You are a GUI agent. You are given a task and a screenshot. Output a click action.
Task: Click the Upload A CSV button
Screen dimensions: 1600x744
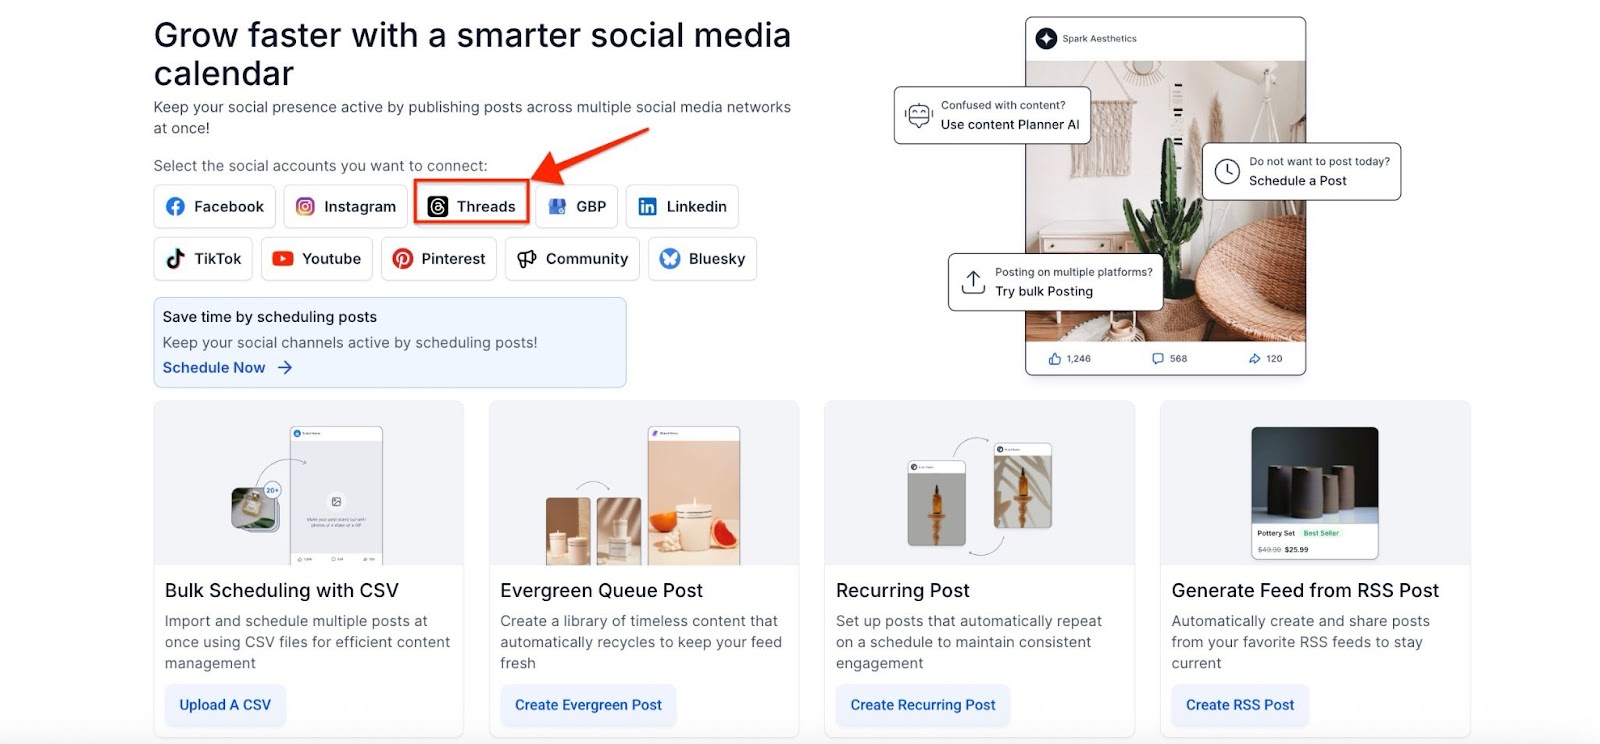(225, 705)
